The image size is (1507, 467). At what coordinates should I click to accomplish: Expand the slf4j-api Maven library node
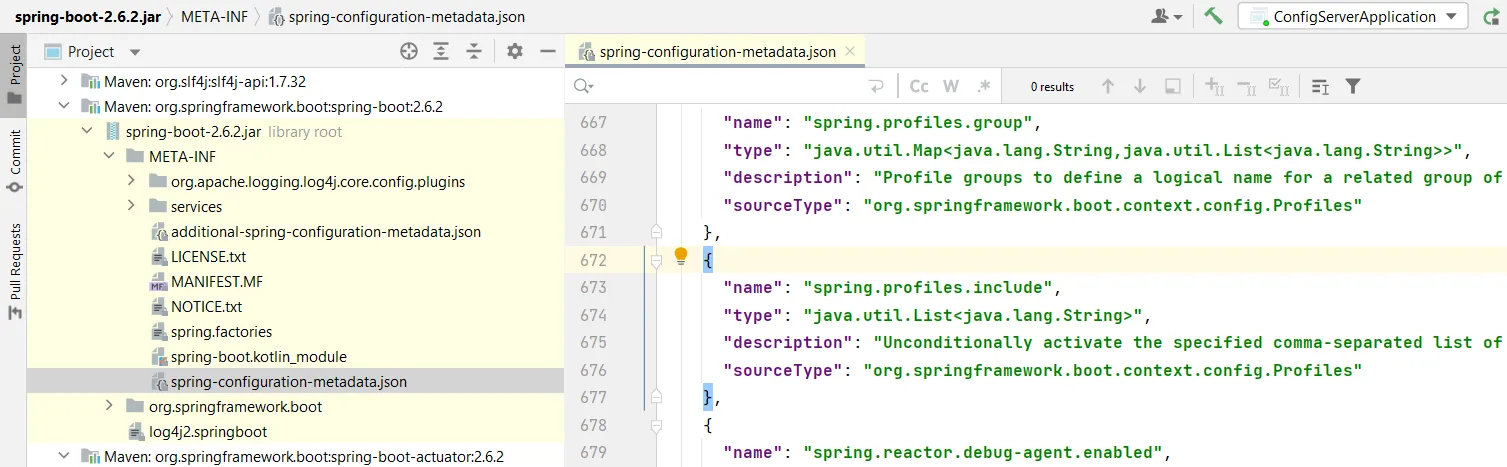click(65, 81)
